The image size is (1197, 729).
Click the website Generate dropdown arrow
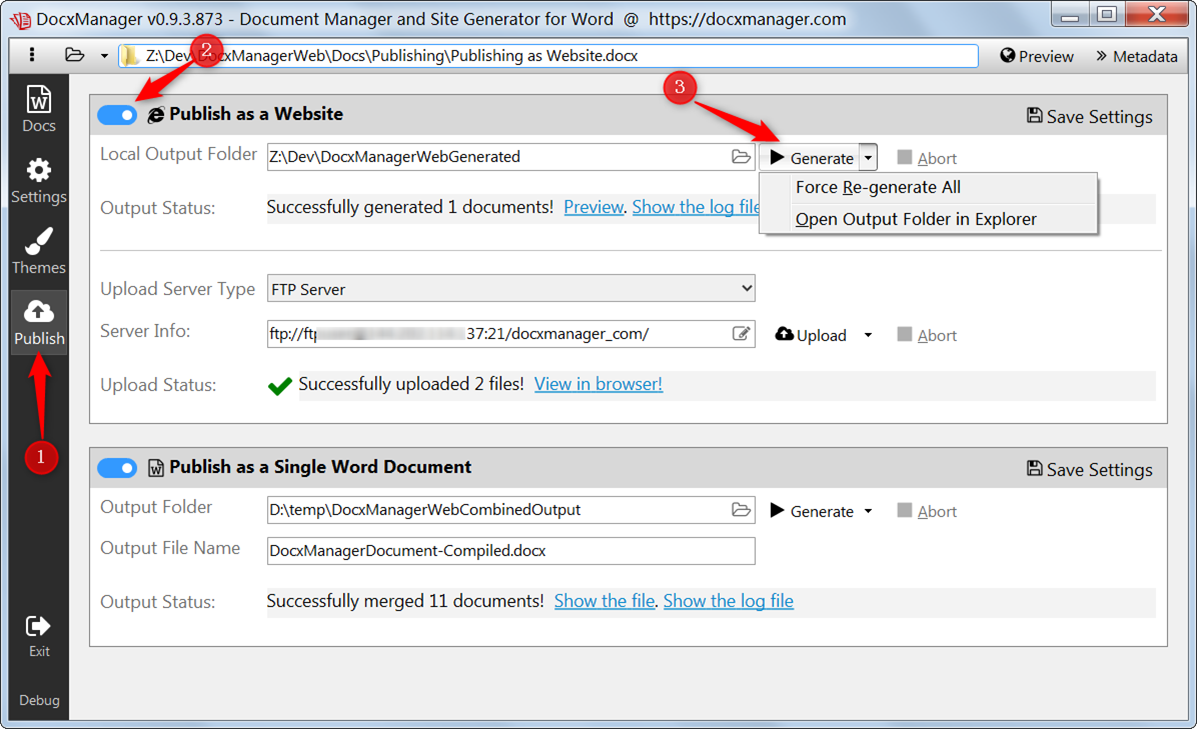868,158
